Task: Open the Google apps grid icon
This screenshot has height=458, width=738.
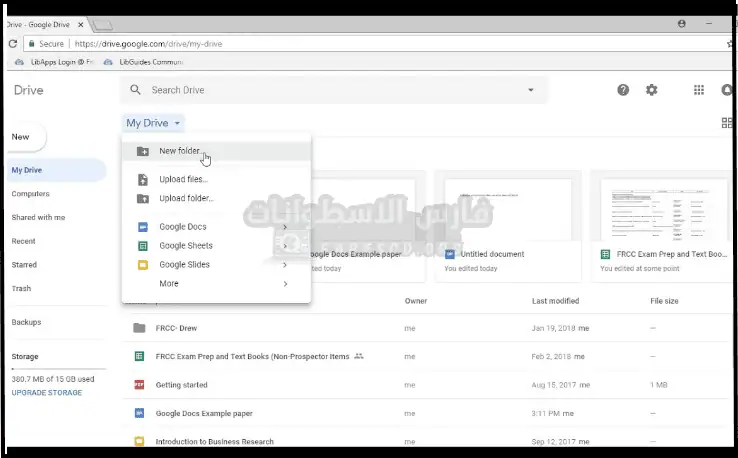Action: tap(699, 90)
